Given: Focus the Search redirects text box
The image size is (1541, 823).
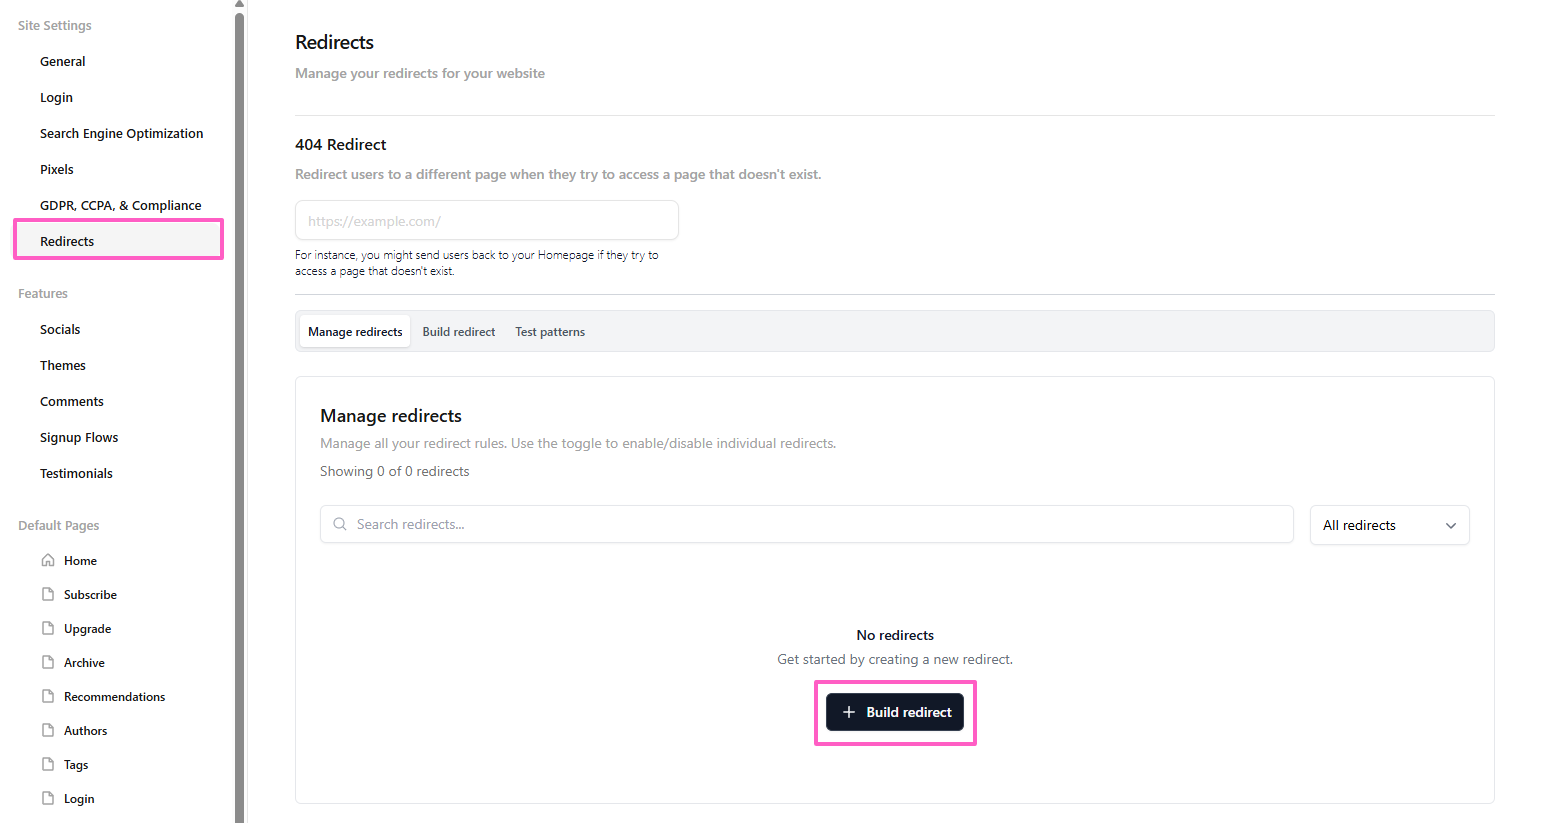Looking at the screenshot, I should (820, 524).
